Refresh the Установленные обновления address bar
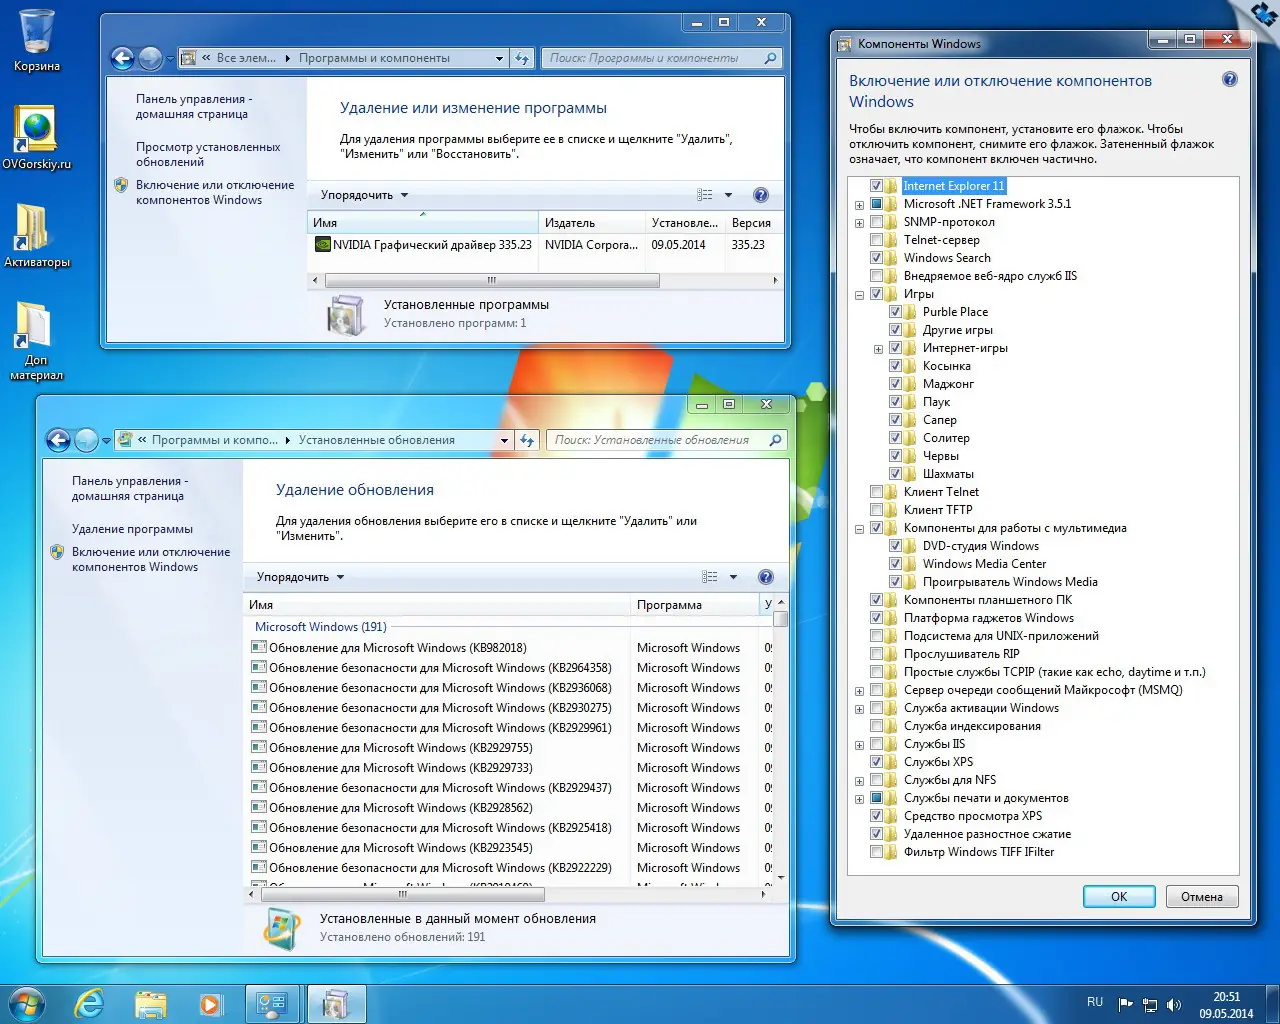Image resolution: width=1280 pixels, height=1024 pixels. click(x=527, y=440)
